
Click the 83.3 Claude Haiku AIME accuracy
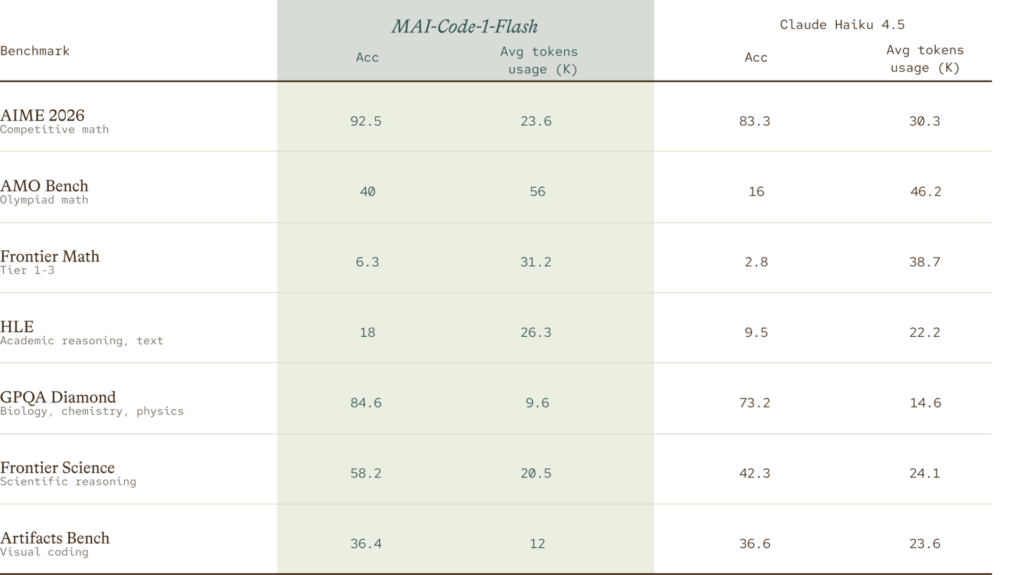754,122
